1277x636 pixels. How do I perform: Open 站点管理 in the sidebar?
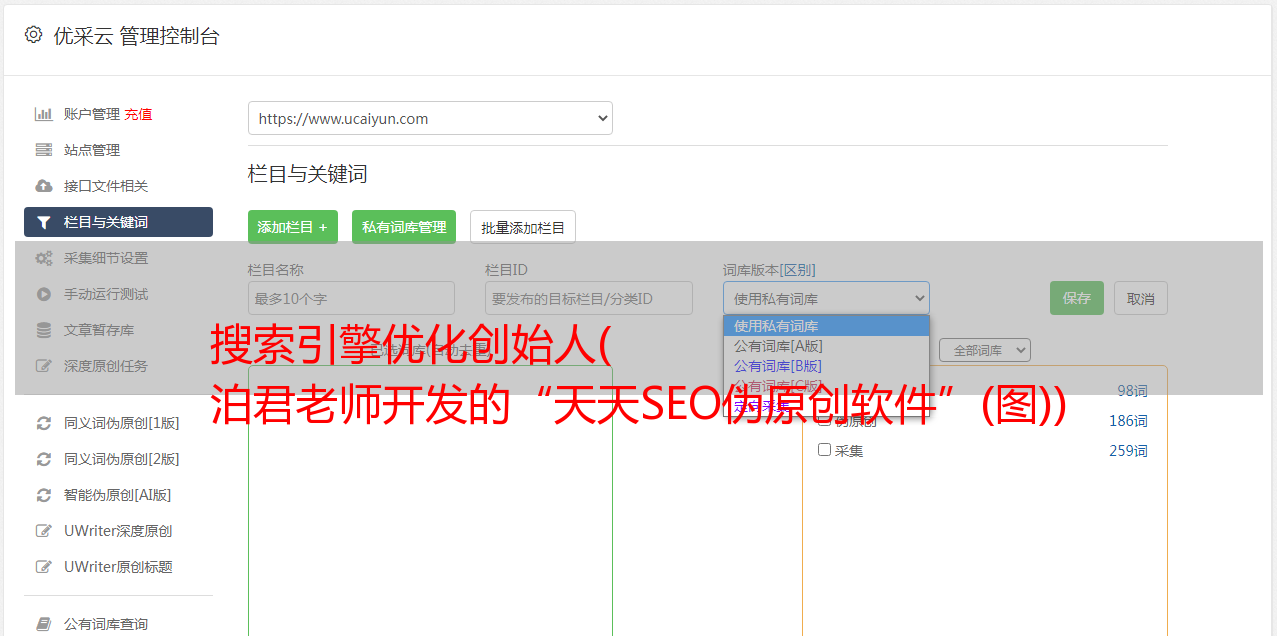pyautogui.click(x=92, y=150)
